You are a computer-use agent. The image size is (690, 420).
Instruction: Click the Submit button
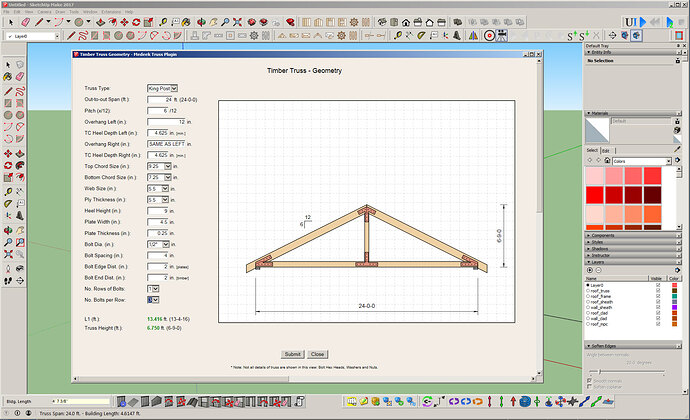pos(292,354)
